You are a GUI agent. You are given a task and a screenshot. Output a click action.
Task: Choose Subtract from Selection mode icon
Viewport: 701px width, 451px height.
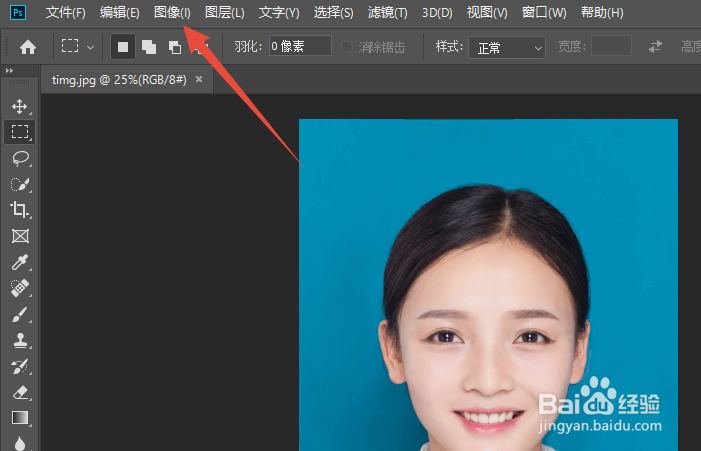coord(175,46)
